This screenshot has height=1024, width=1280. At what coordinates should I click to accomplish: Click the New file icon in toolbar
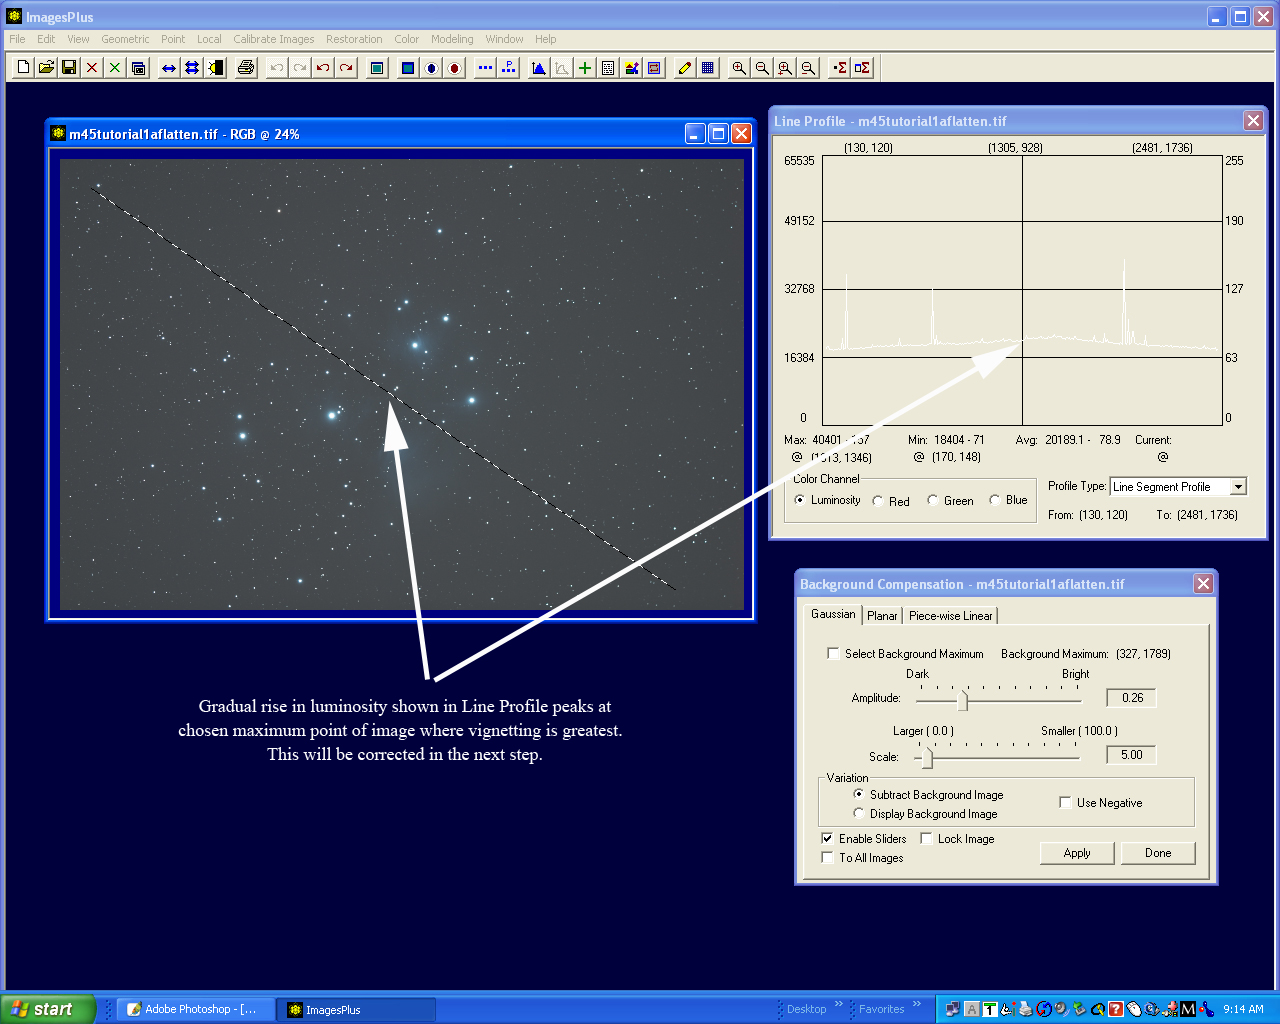[x=23, y=68]
